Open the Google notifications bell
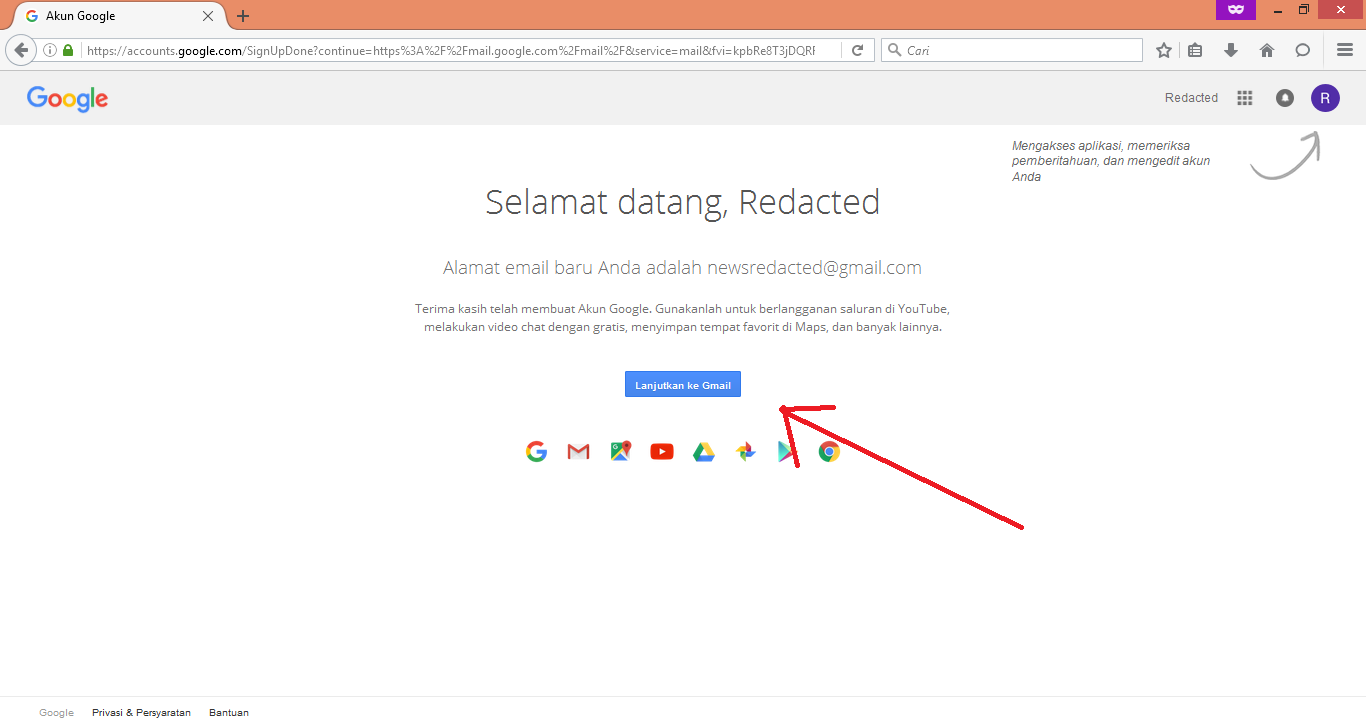The width and height of the screenshot is (1366, 728). click(1285, 98)
